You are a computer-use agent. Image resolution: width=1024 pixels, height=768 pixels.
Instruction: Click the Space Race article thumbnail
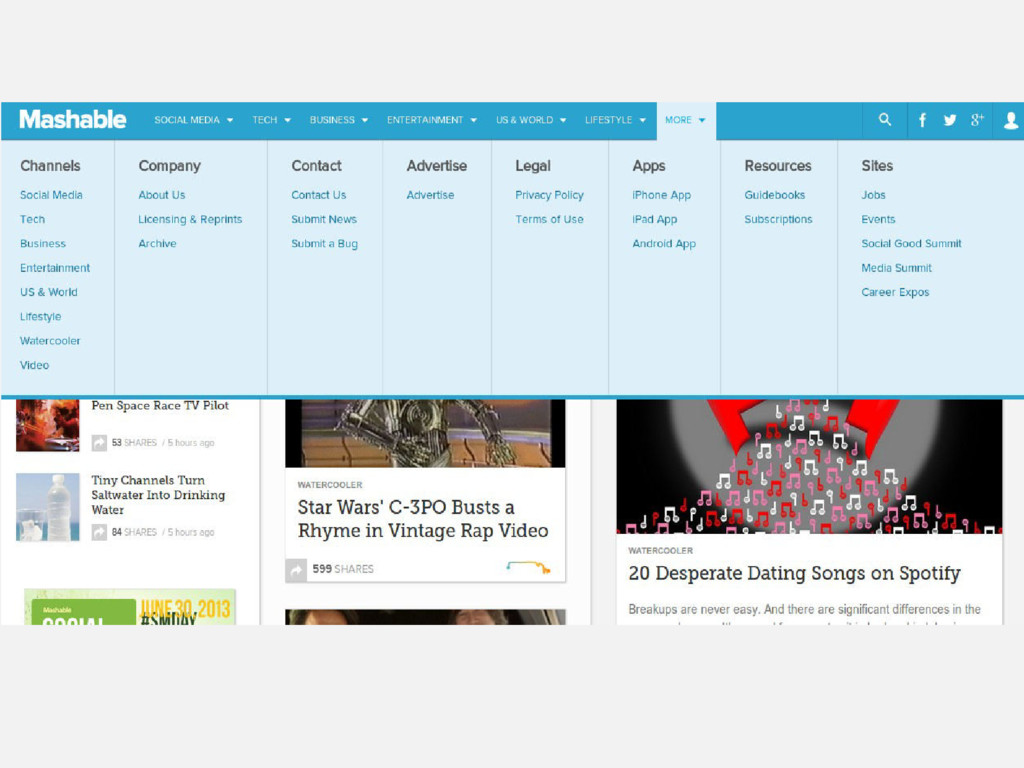[48, 425]
